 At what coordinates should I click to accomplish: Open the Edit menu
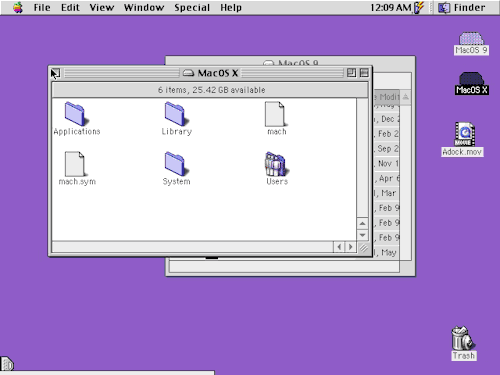pyautogui.click(x=70, y=7)
